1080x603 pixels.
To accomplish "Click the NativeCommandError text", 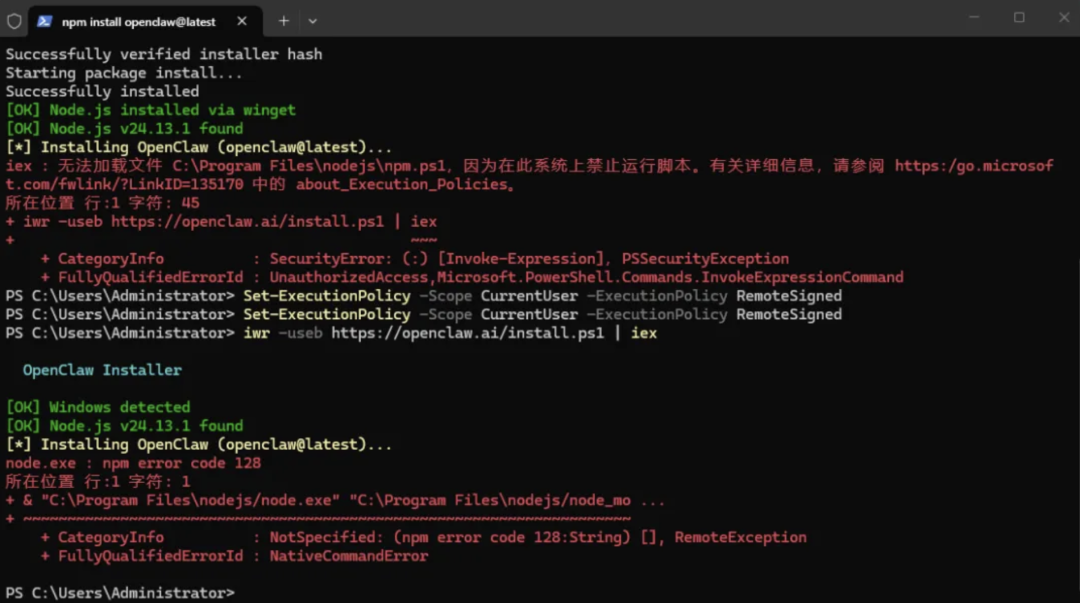I will pyautogui.click(x=348, y=556).
